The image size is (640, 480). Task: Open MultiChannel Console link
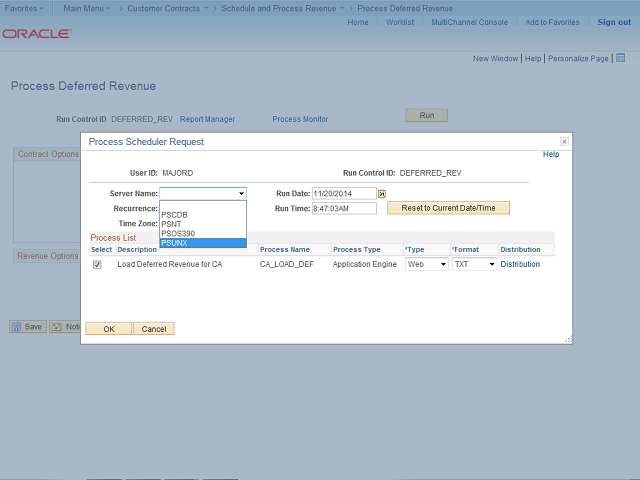point(469,22)
